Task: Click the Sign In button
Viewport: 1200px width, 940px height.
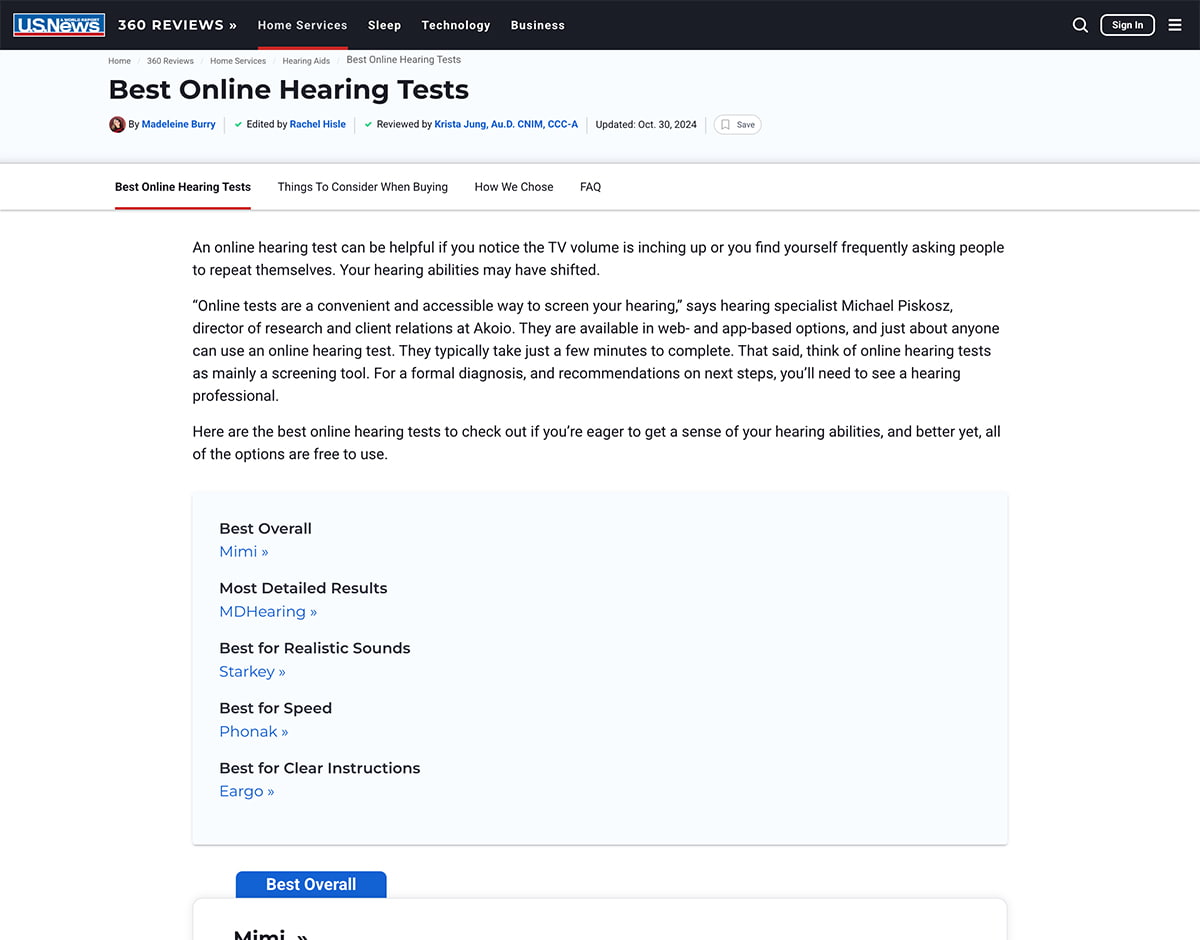Action: [x=1127, y=25]
